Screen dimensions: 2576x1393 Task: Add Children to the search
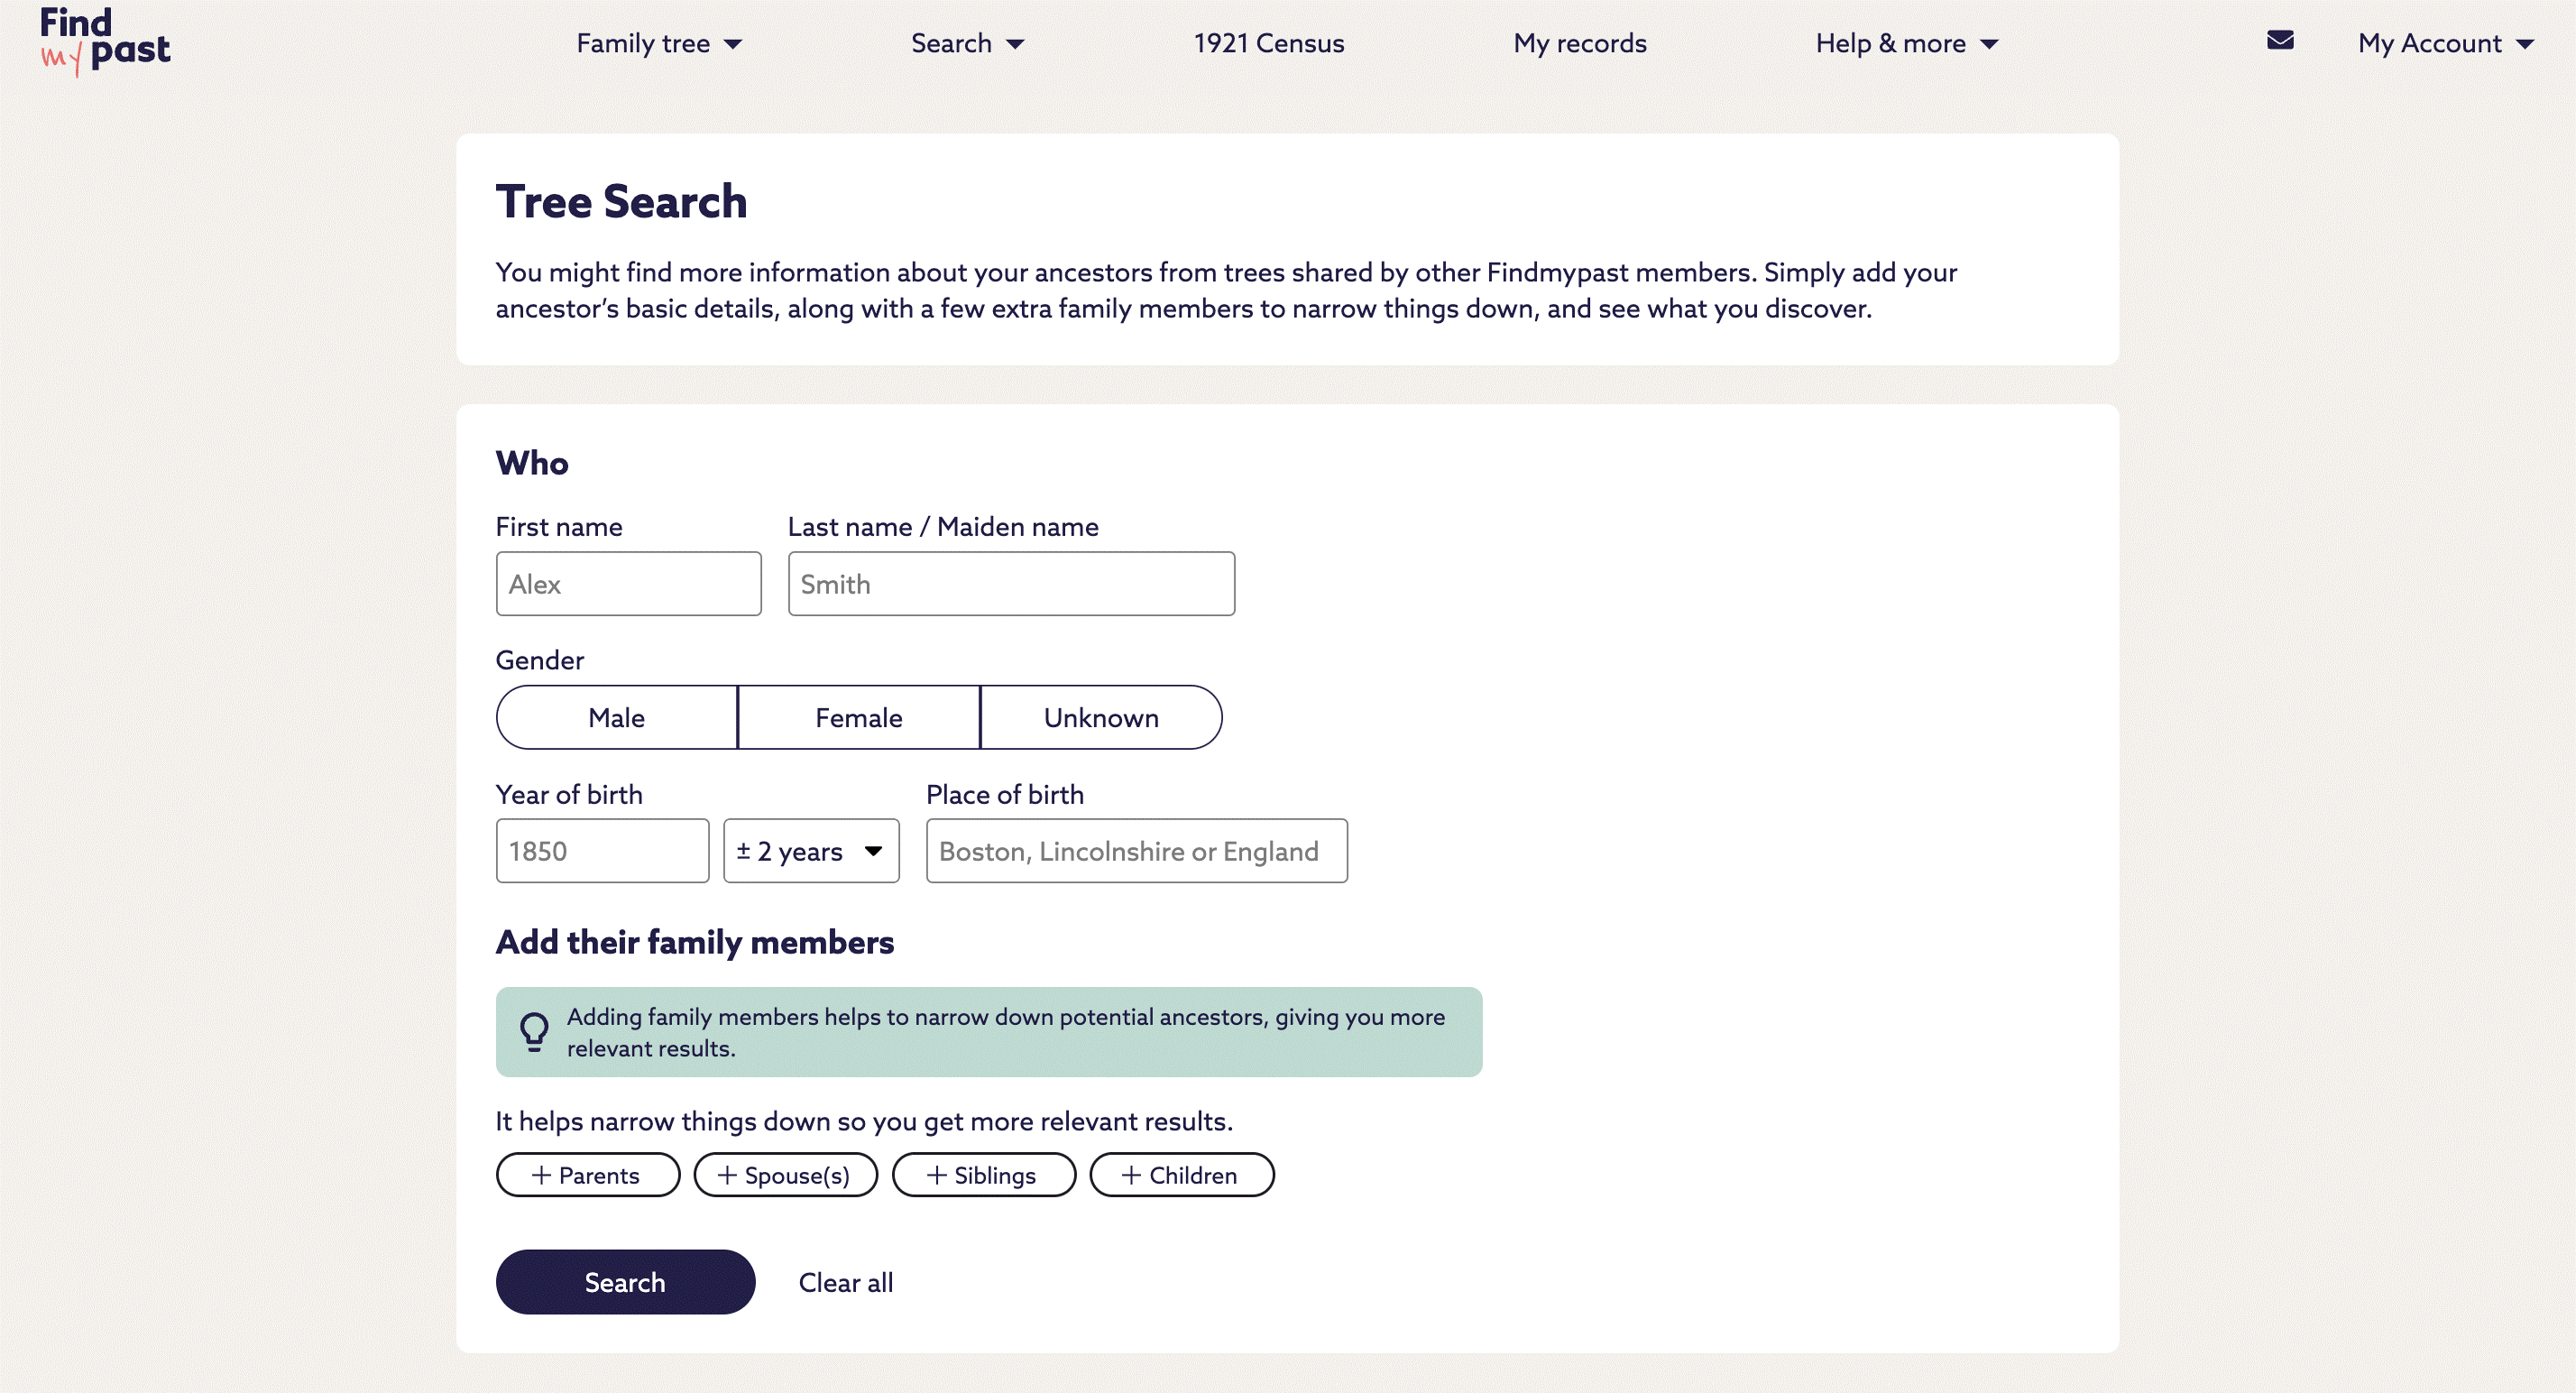click(x=1181, y=1175)
